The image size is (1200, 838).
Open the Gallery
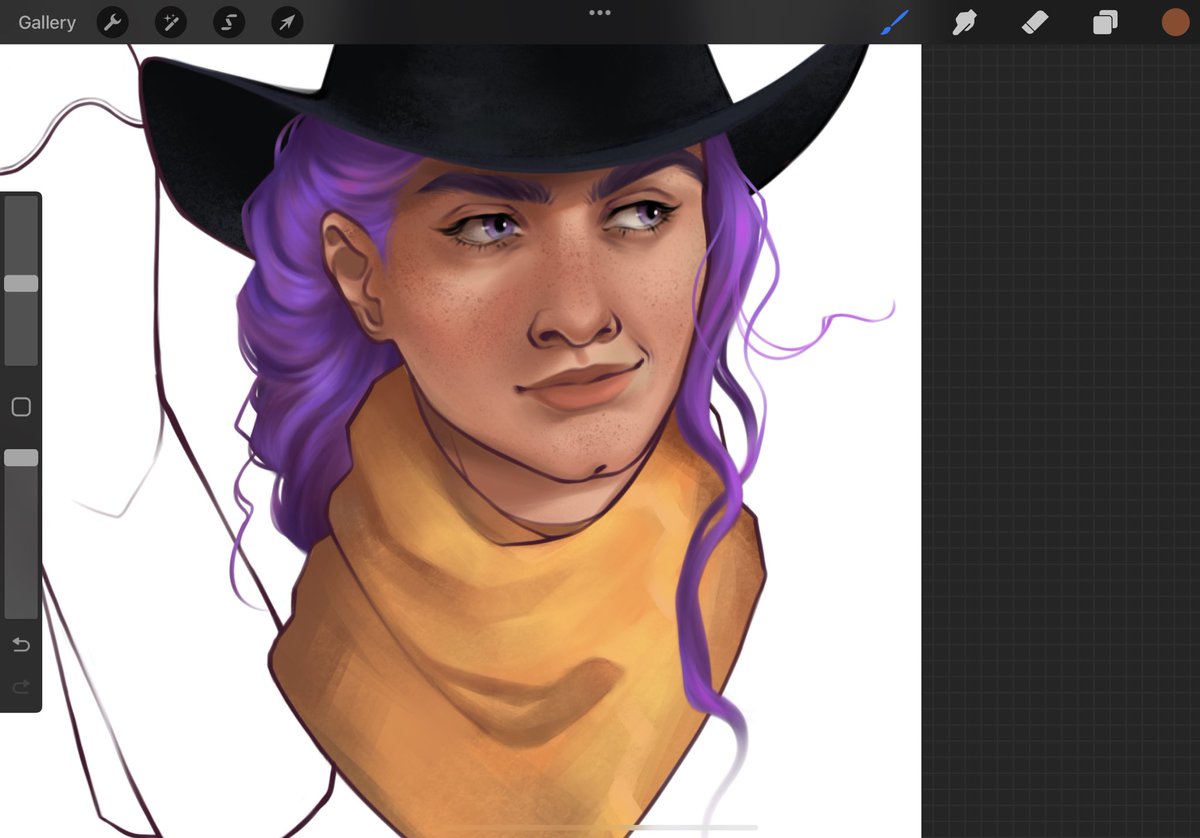[47, 22]
